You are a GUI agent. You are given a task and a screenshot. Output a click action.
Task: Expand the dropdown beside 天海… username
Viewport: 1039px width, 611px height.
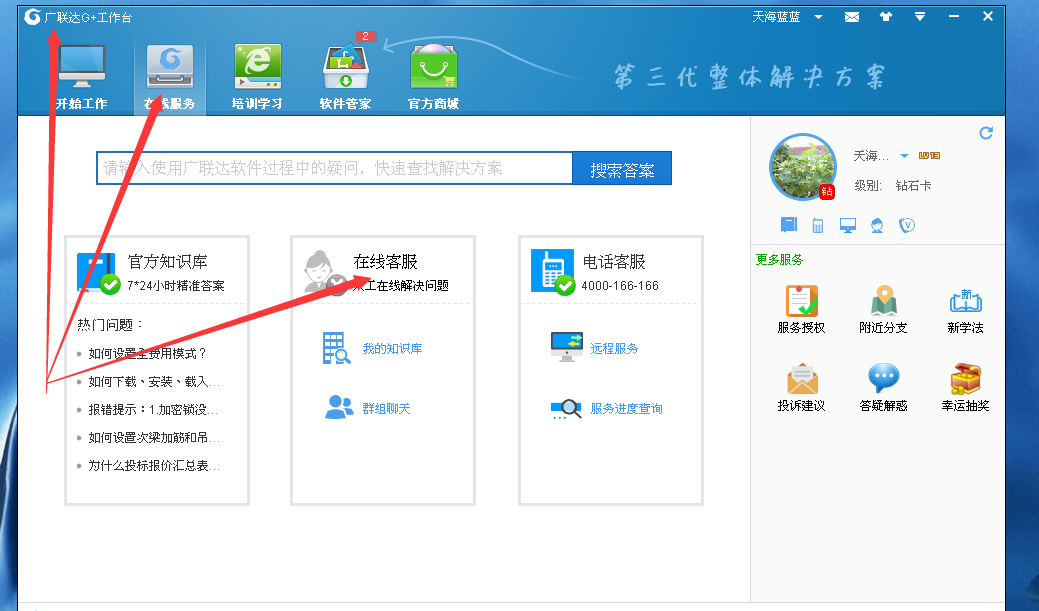pyautogui.click(x=904, y=156)
